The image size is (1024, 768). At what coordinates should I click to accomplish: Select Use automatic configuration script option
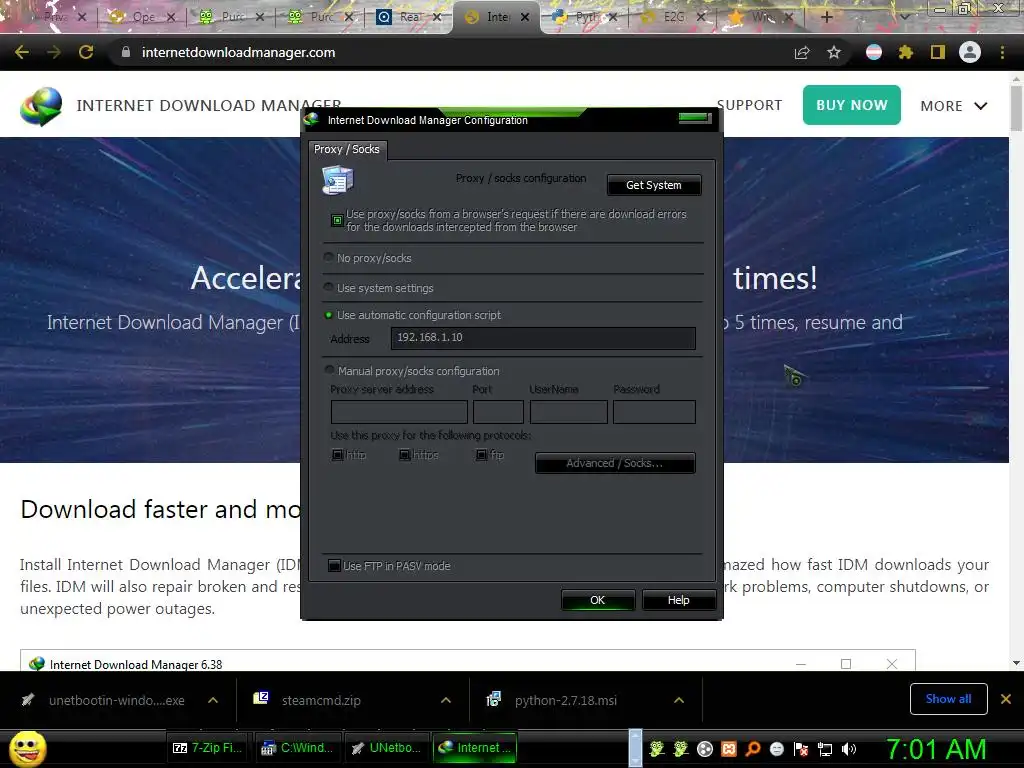coord(328,315)
